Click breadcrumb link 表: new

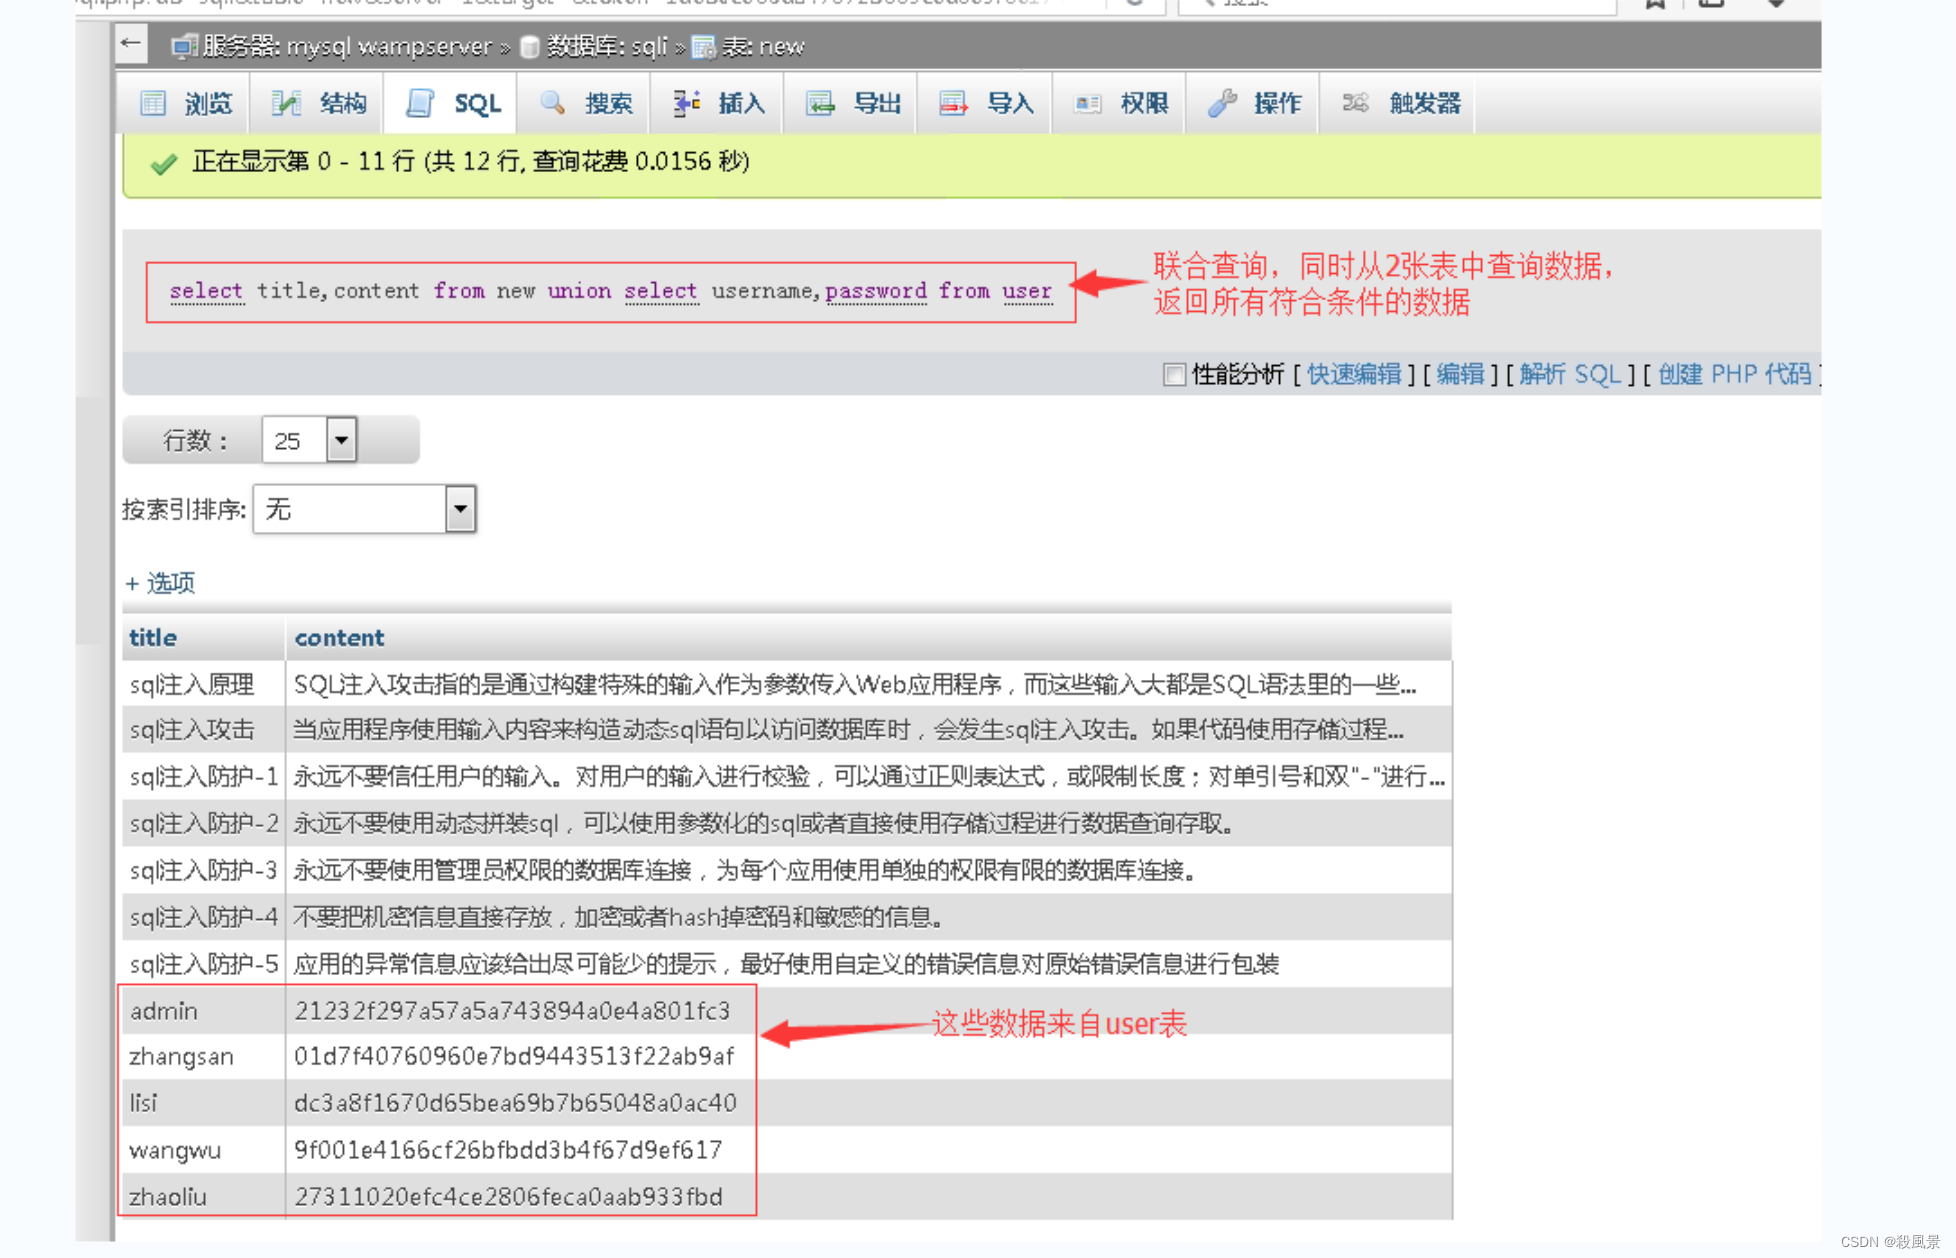(763, 46)
